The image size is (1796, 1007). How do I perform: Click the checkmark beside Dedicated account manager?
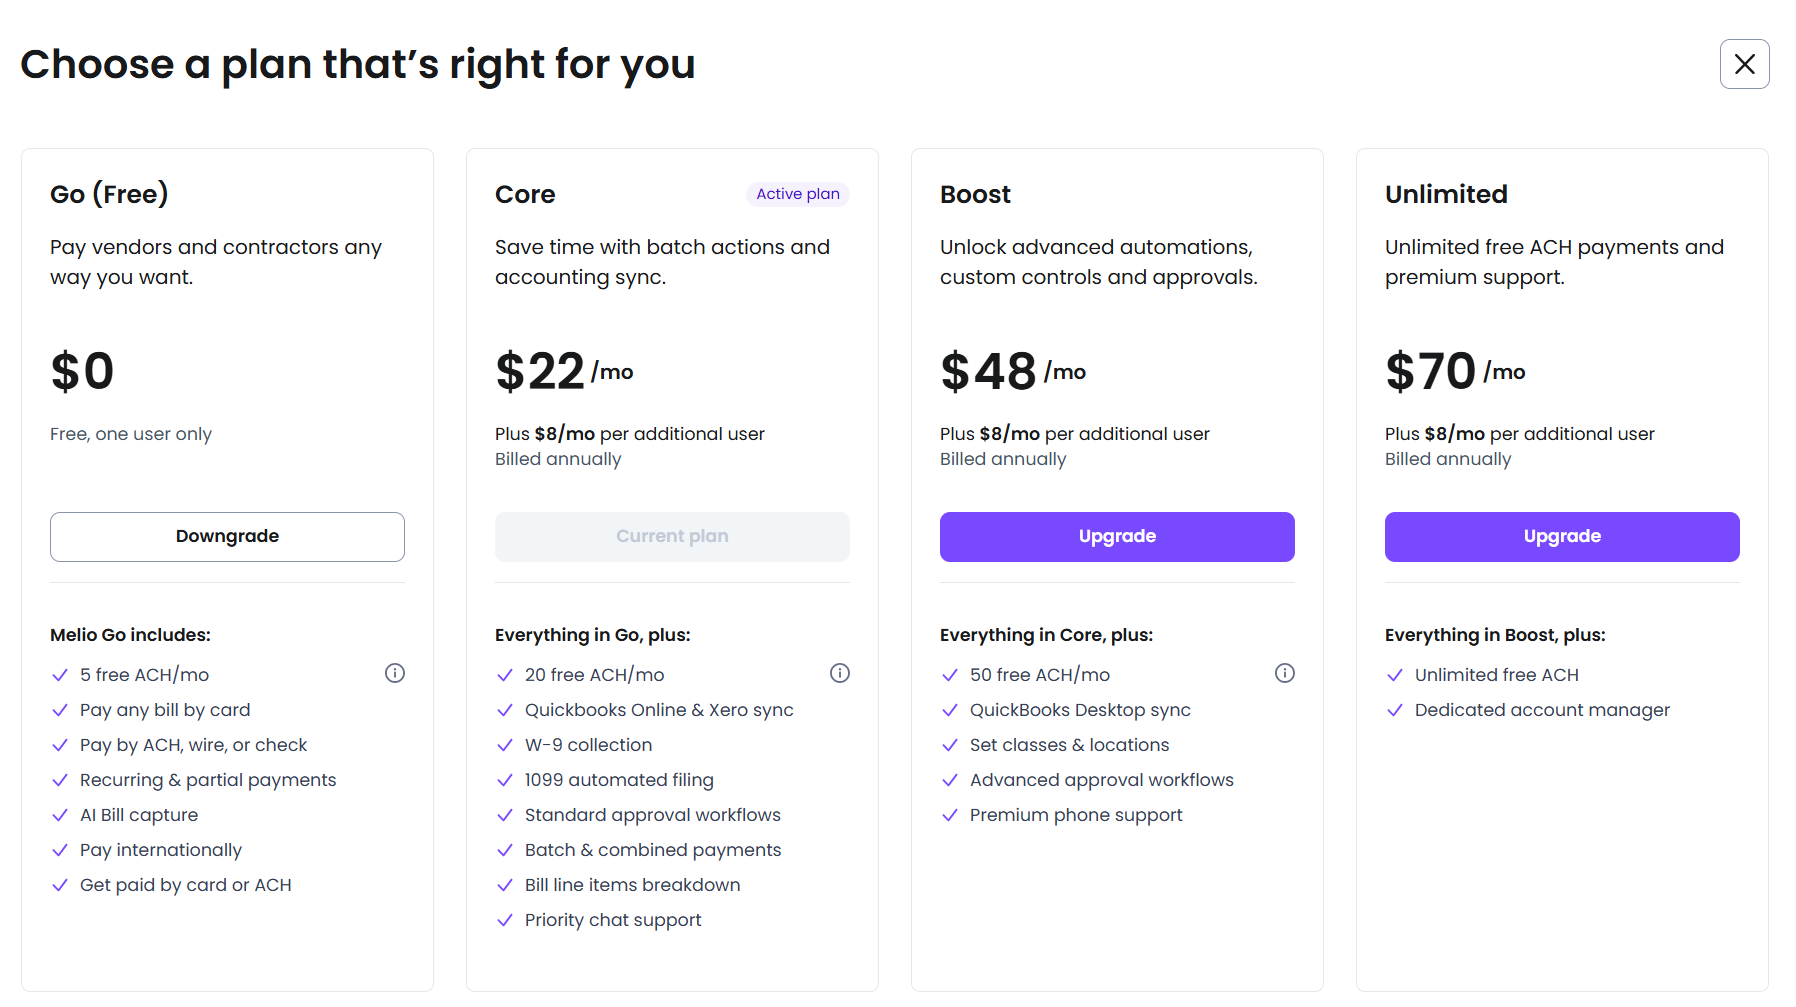pos(1395,711)
